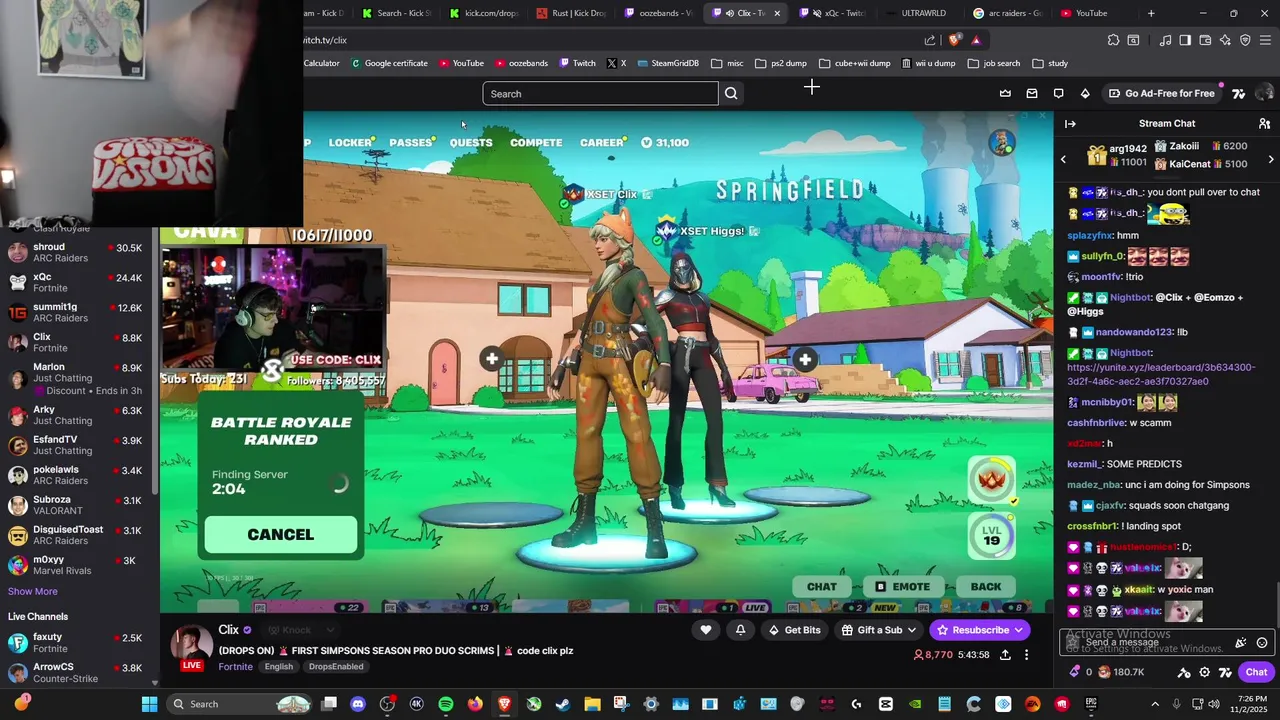Open the media control music note icon
The width and height of the screenshot is (1280, 720).
point(1165,40)
